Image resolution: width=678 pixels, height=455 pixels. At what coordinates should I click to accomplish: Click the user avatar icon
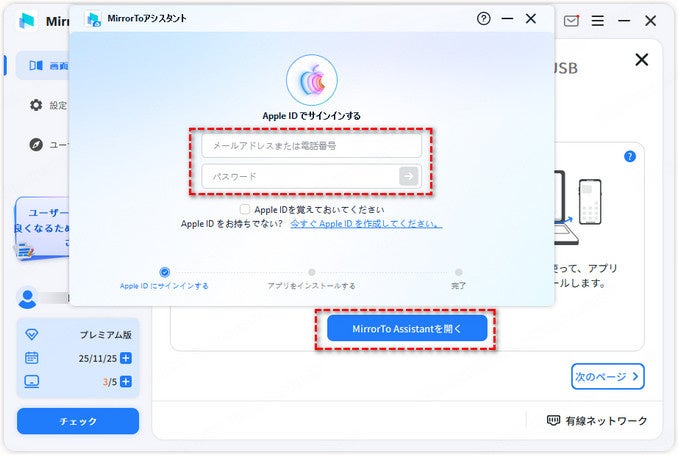(x=27, y=298)
